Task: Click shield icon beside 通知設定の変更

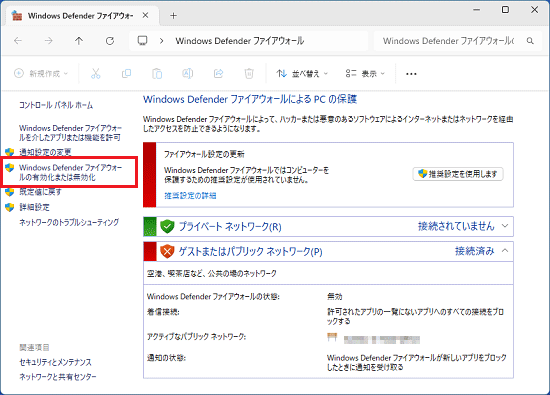Action: coord(9,152)
